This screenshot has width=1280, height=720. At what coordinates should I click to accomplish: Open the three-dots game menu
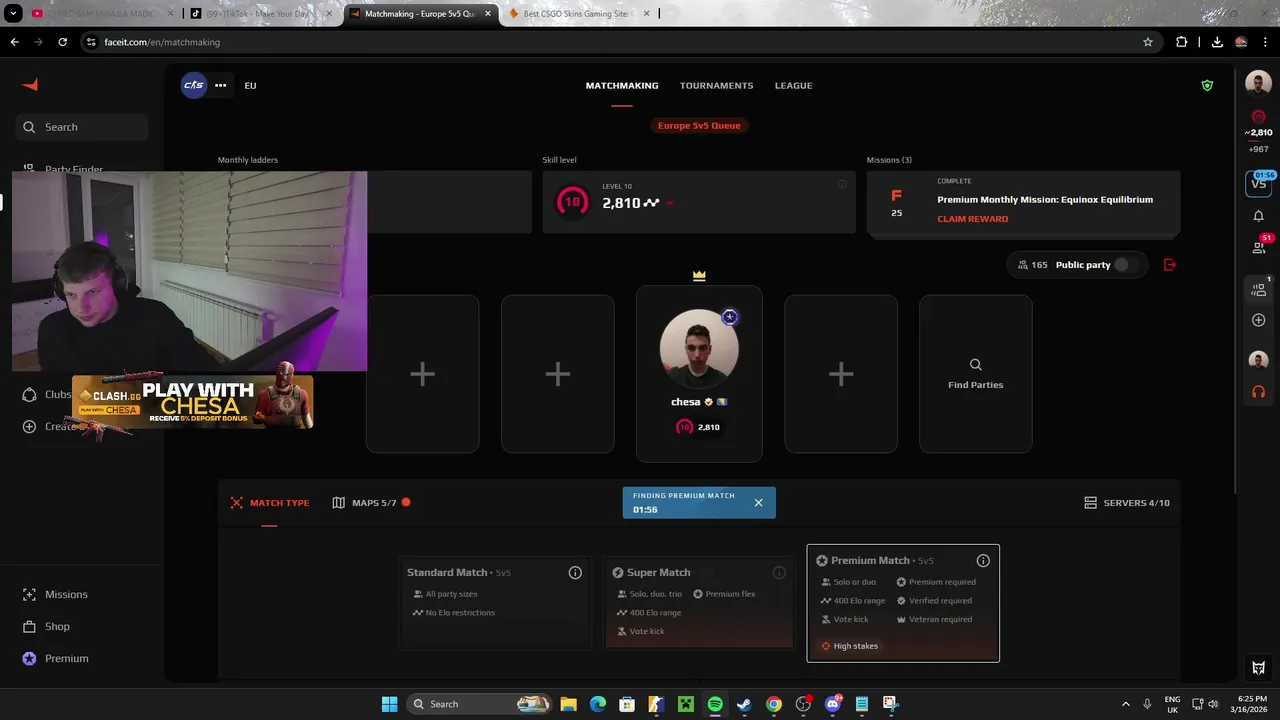pos(221,85)
